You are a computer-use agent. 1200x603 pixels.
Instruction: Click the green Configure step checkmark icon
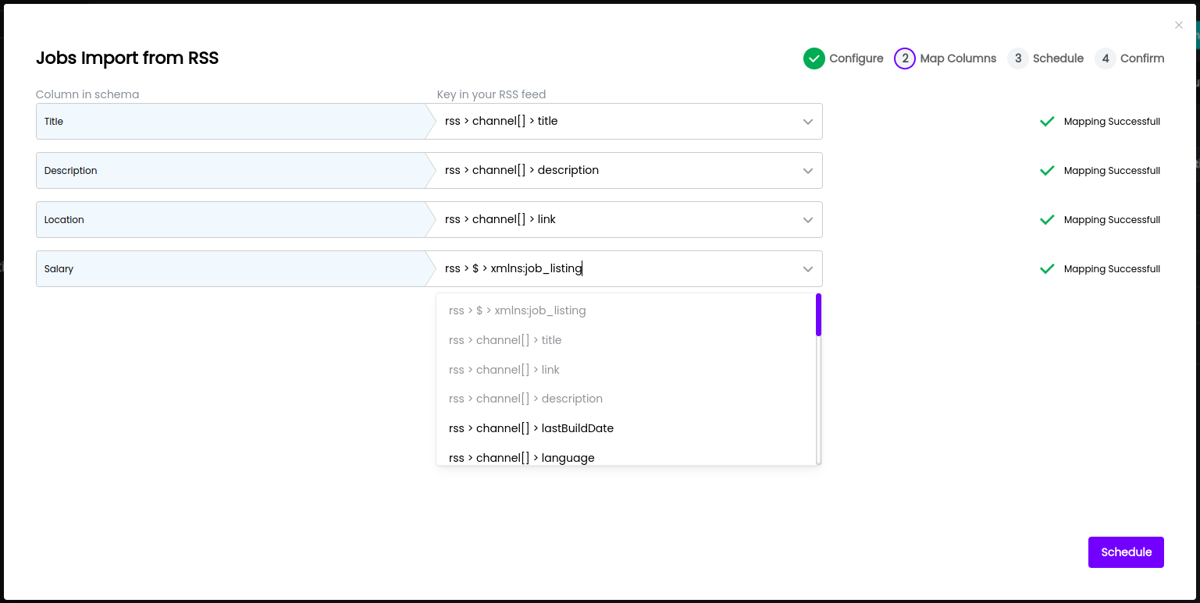click(813, 58)
